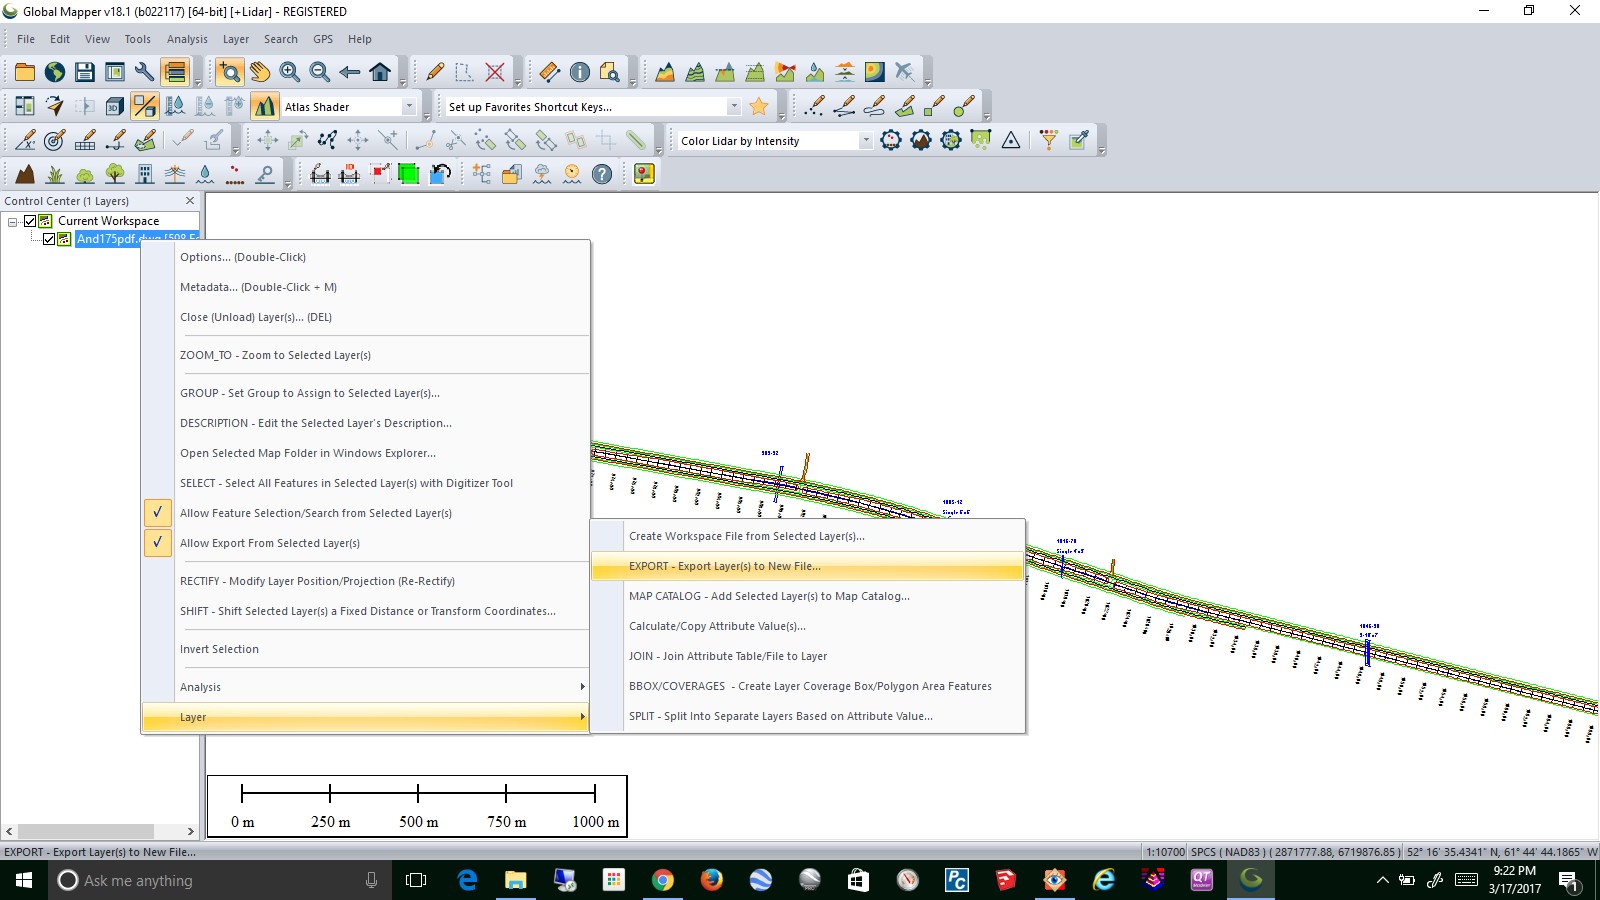Click the create area feature pencil icon
This screenshot has height=900, width=1600.
905,106
